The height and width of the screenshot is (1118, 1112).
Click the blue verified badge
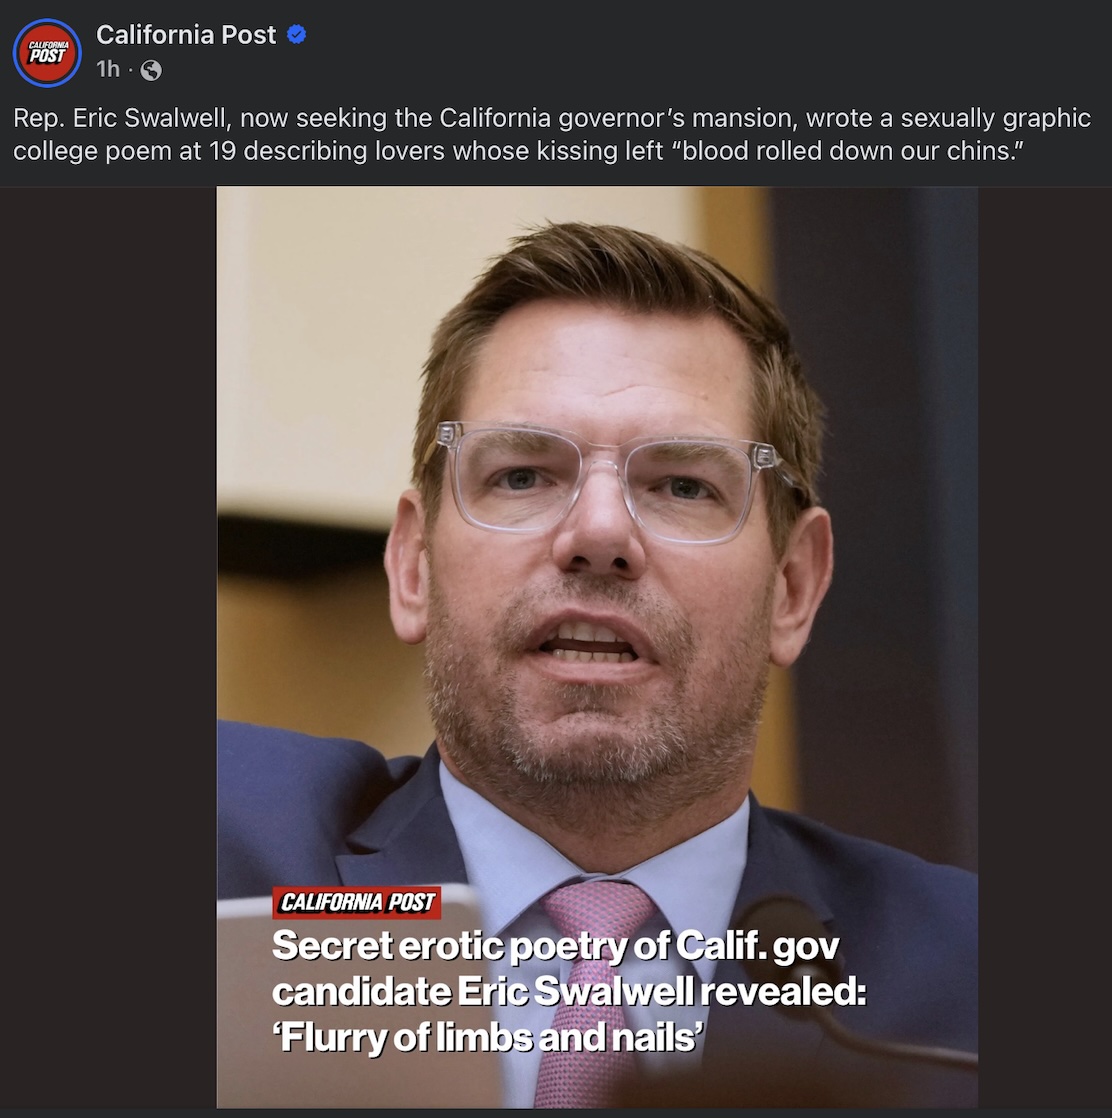click(297, 34)
